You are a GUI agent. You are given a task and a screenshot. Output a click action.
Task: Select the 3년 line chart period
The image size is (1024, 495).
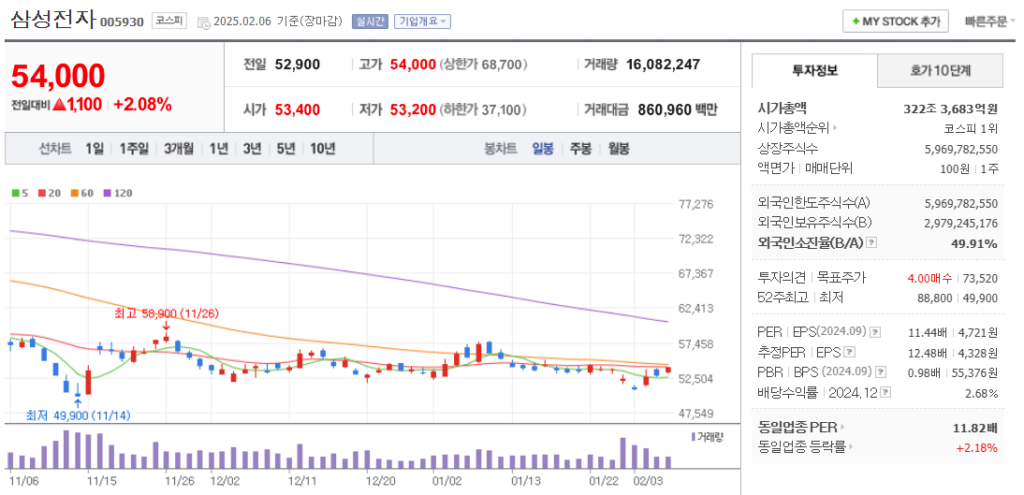coord(251,149)
